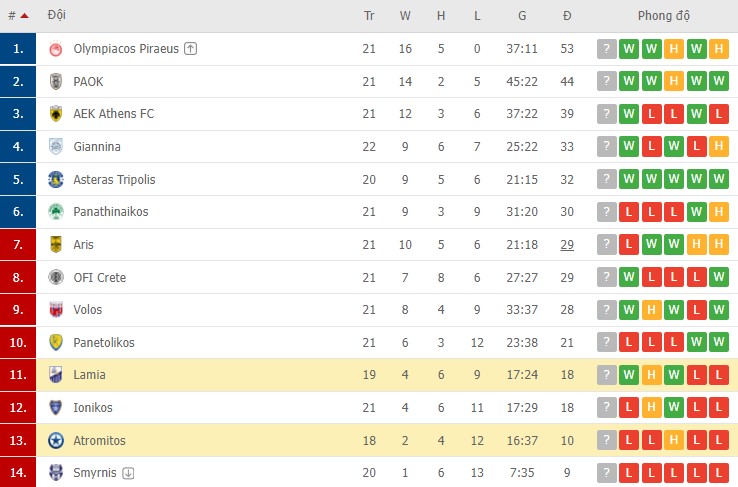Click the underlined 29 points for Aris
738x487 pixels.
pos(567,245)
